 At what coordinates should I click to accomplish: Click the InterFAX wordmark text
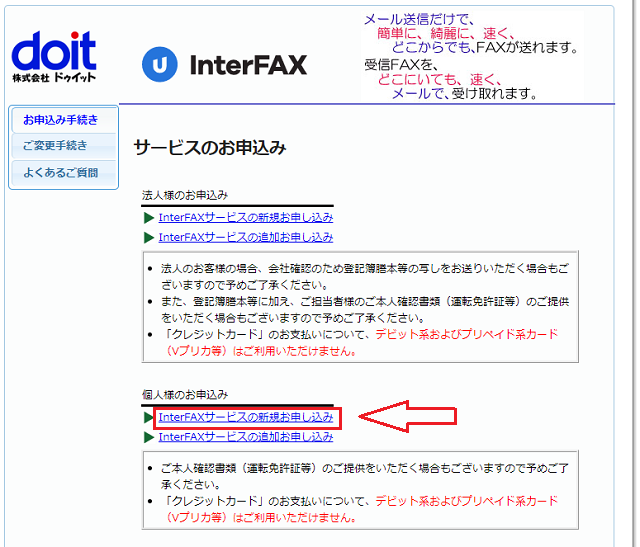point(248,65)
